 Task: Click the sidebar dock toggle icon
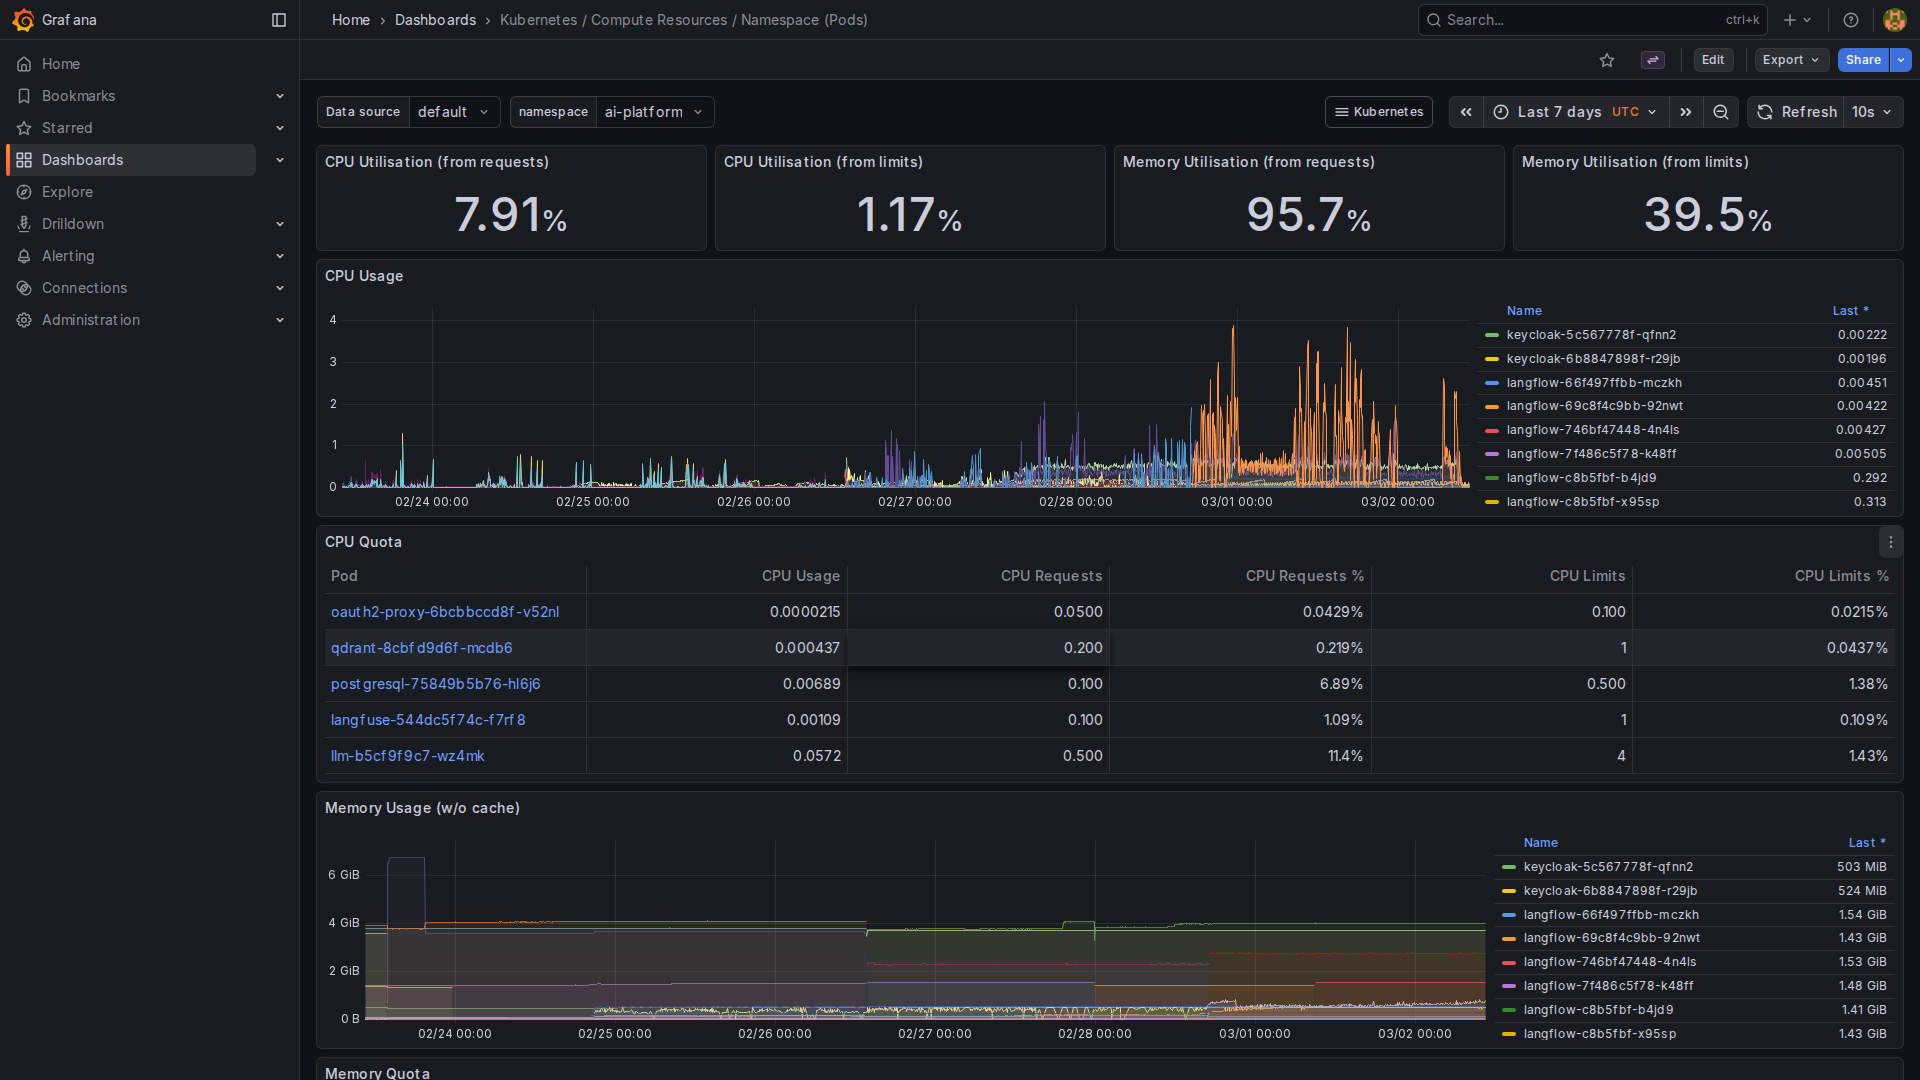[x=279, y=20]
